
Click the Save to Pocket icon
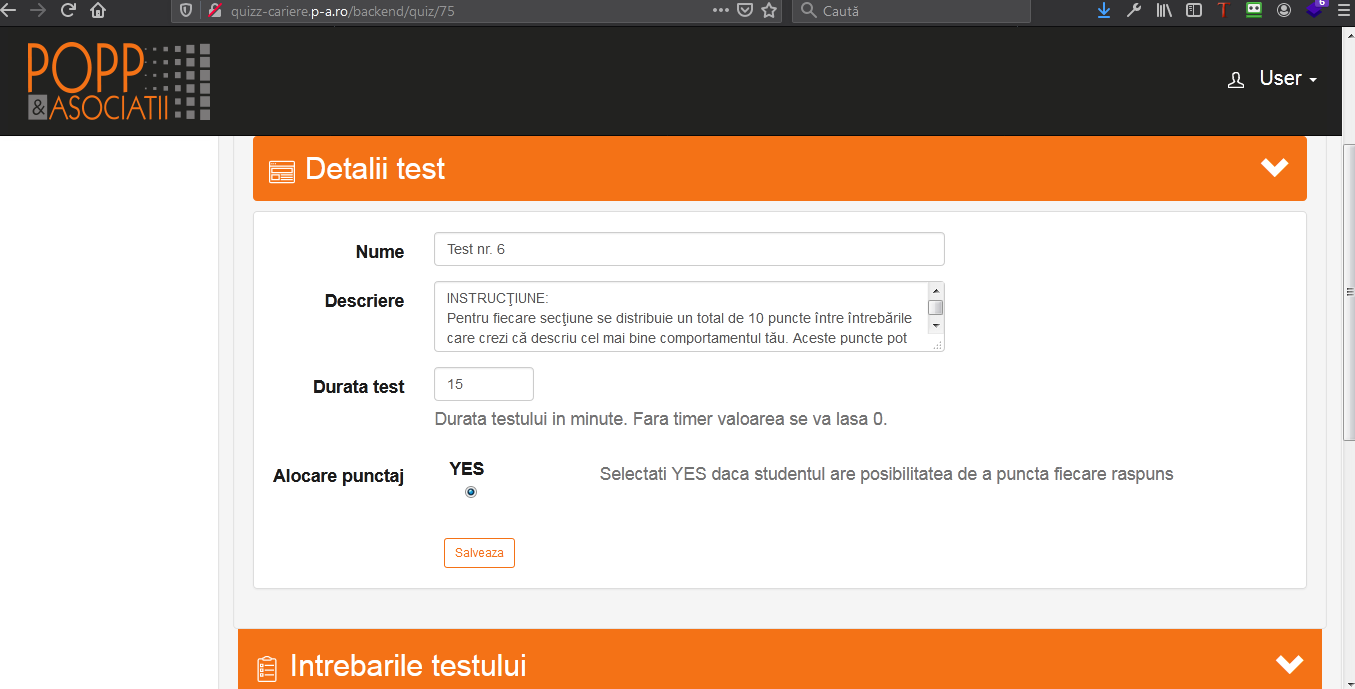click(745, 11)
